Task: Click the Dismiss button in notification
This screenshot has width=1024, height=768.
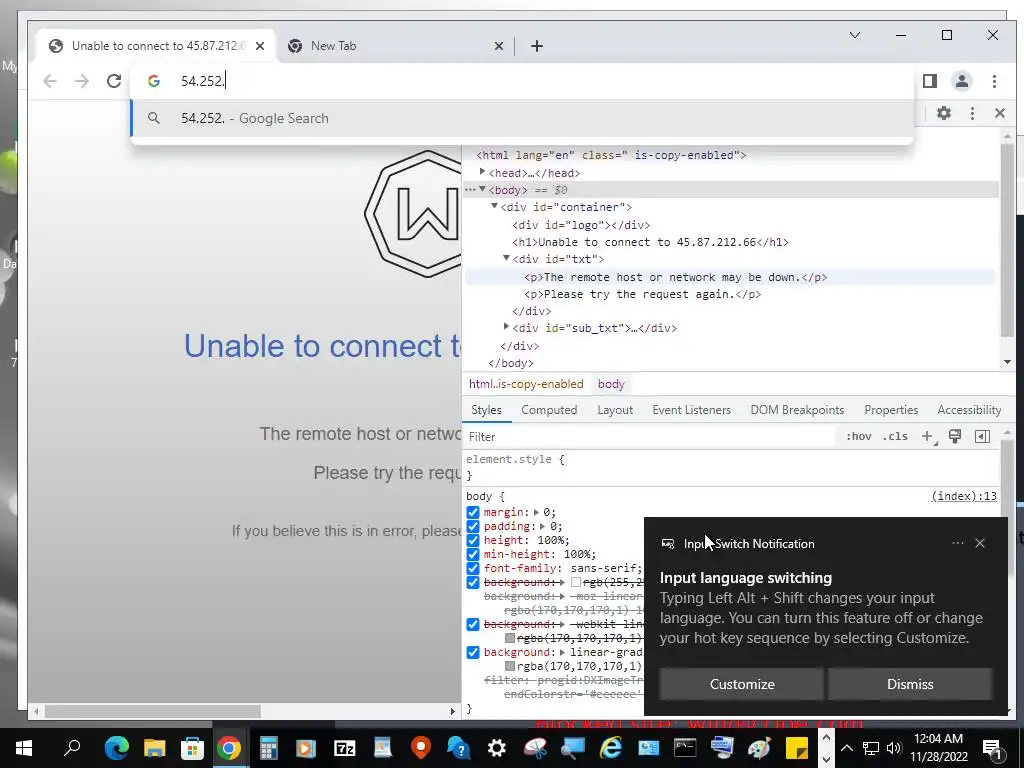Action: coord(910,684)
